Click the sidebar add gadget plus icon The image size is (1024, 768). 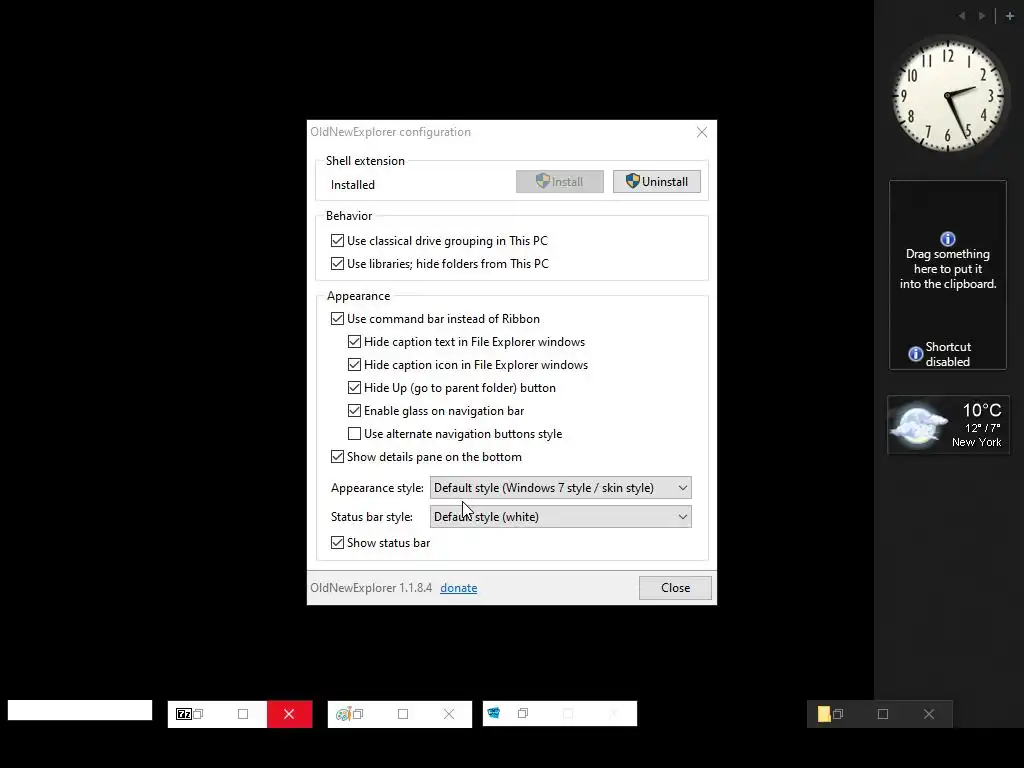1010,16
